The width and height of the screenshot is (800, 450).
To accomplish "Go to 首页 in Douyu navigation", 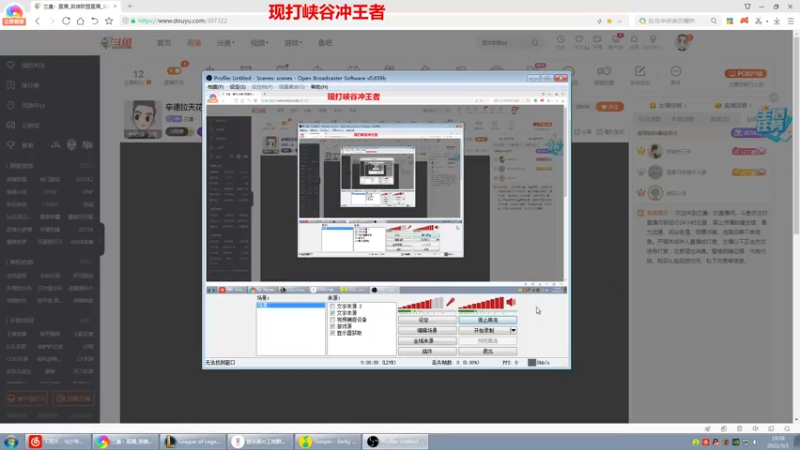I will coord(164,43).
